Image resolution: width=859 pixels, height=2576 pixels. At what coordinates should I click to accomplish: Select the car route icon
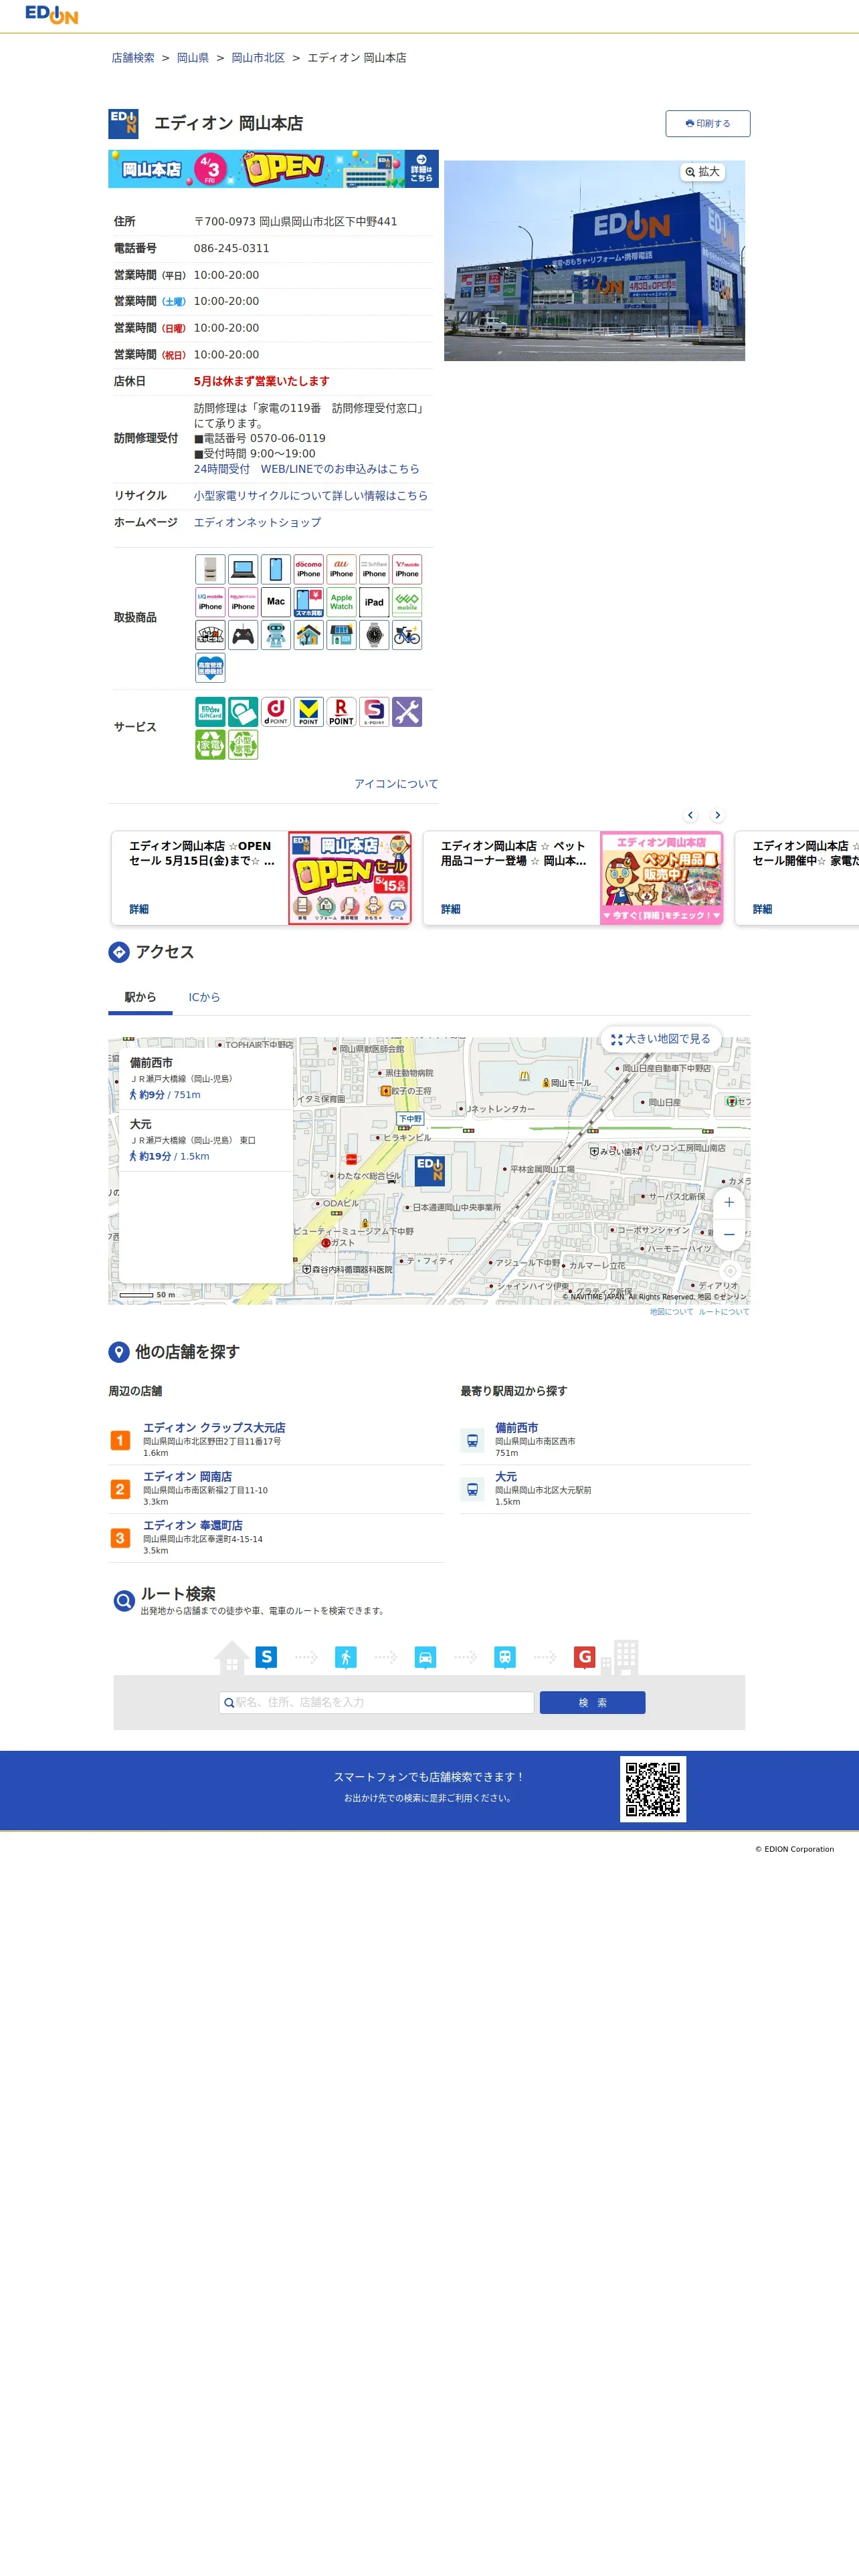coord(425,1657)
